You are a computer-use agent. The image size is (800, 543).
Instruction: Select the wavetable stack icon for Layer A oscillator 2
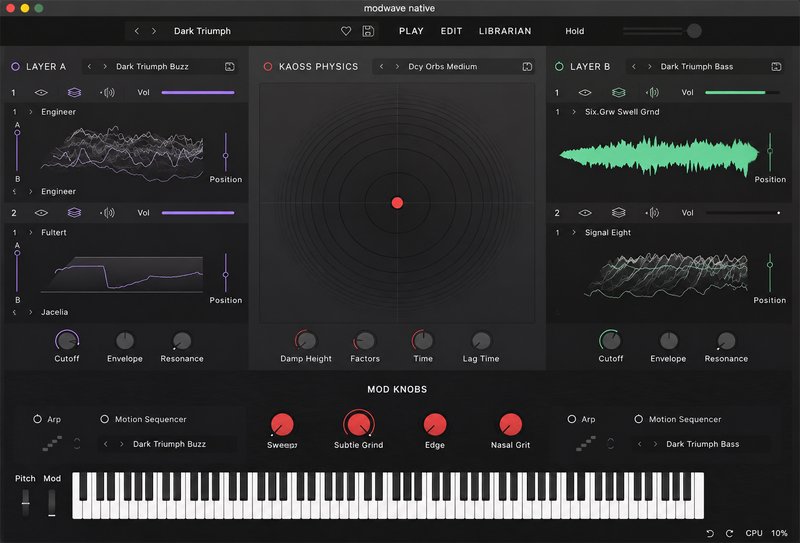tap(74, 213)
